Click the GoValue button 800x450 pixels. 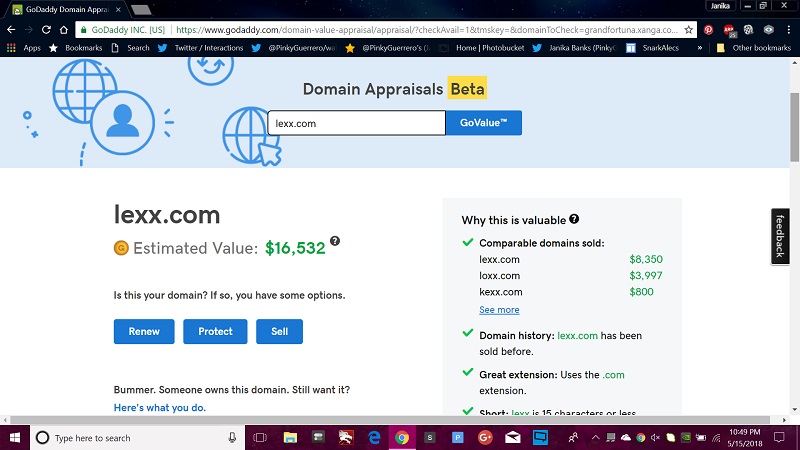click(x=484, y=123)
